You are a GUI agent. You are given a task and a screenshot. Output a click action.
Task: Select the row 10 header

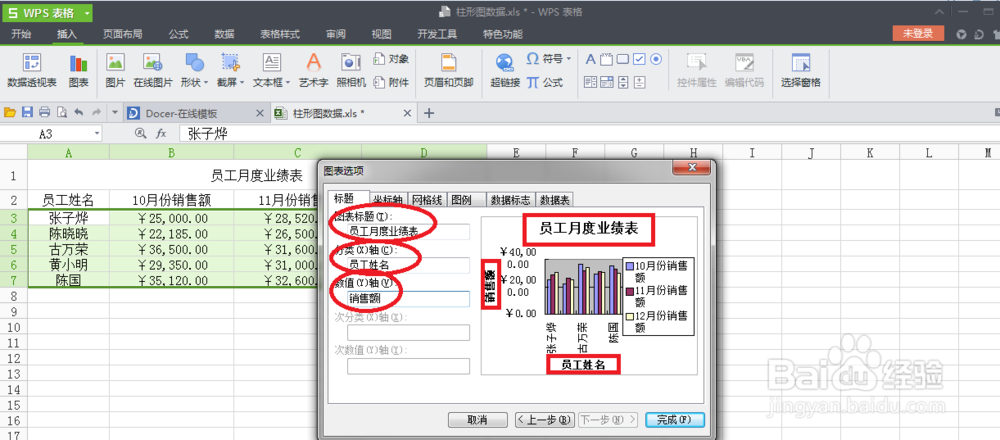pos(13,327)
